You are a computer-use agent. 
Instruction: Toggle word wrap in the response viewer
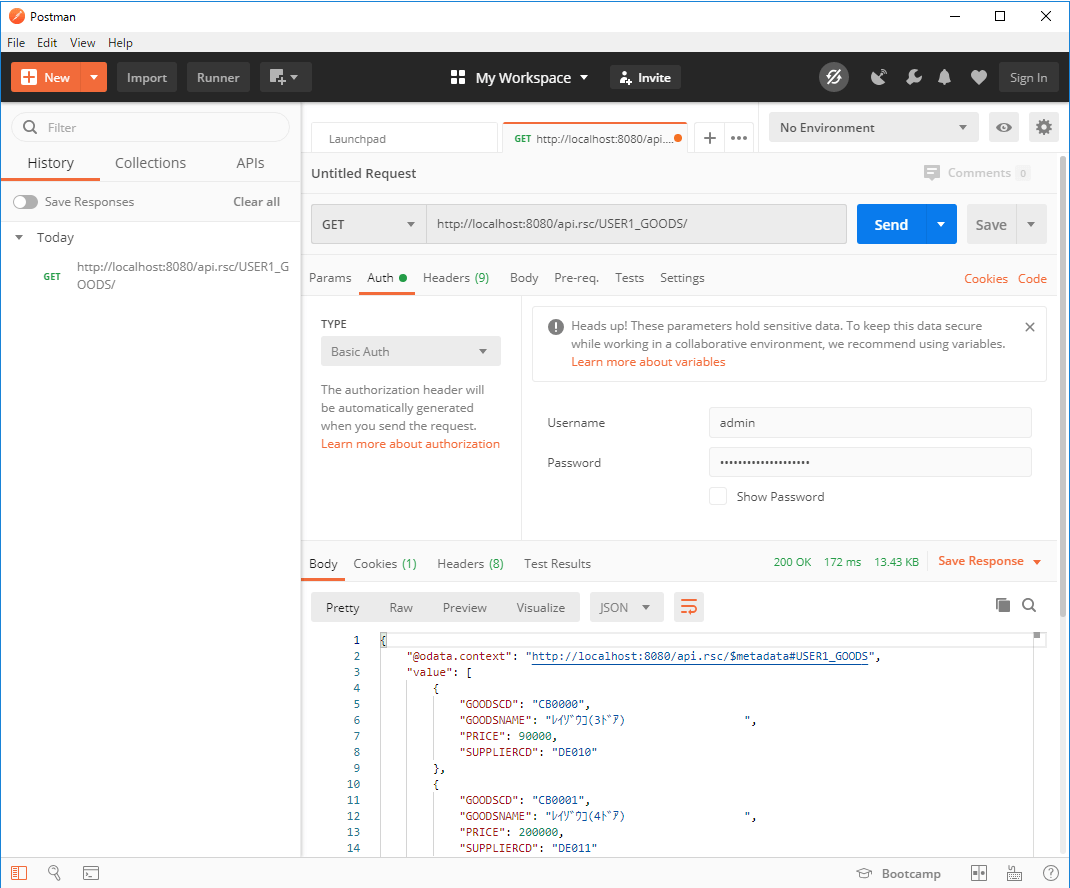688,607
